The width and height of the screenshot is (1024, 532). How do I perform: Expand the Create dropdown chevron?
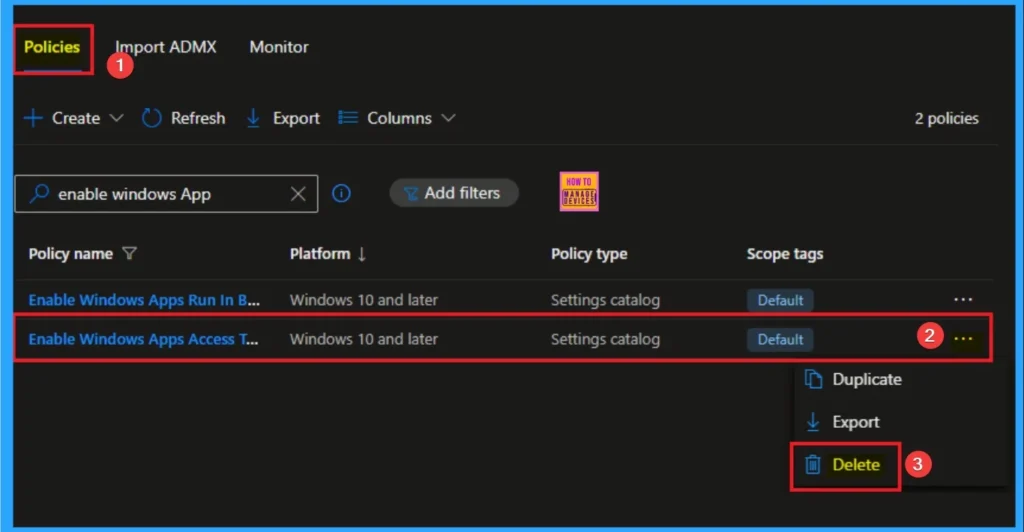116,118
